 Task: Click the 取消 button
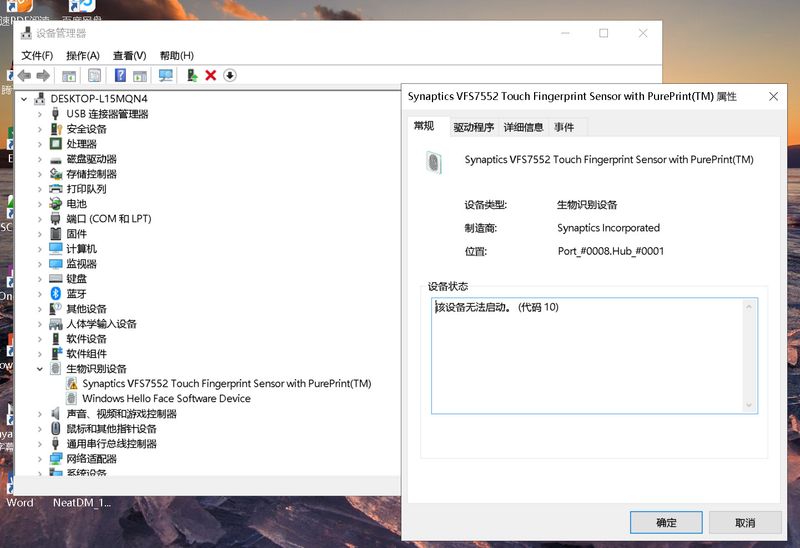[745, 522]
